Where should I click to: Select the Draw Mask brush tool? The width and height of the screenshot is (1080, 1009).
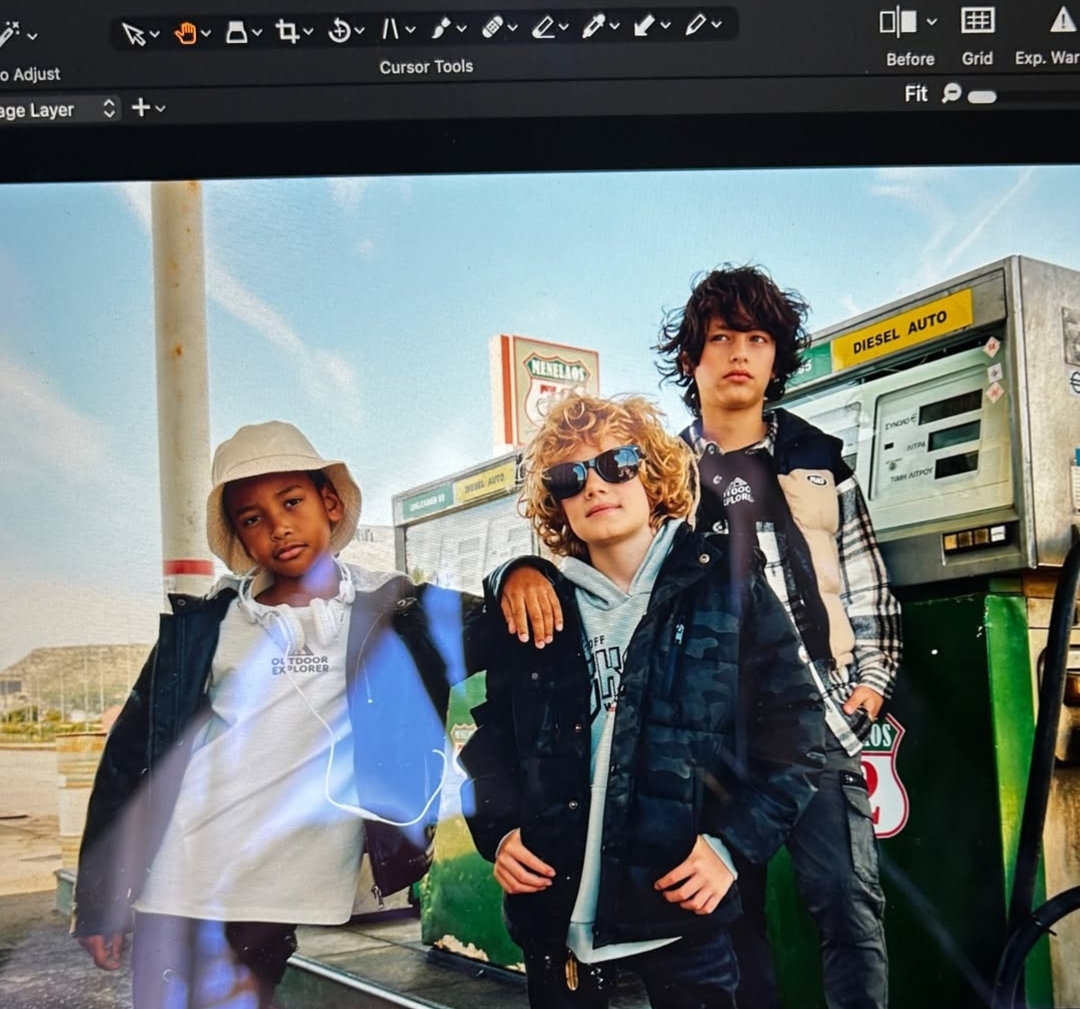441,29
